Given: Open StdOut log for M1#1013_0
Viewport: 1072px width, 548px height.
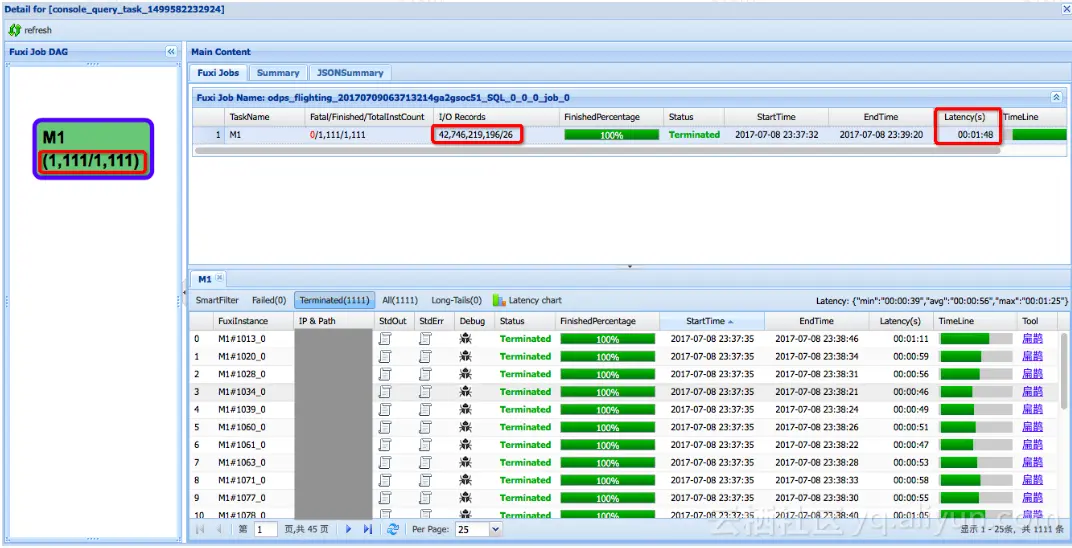Looking at the screenshot, I should 385,339.
